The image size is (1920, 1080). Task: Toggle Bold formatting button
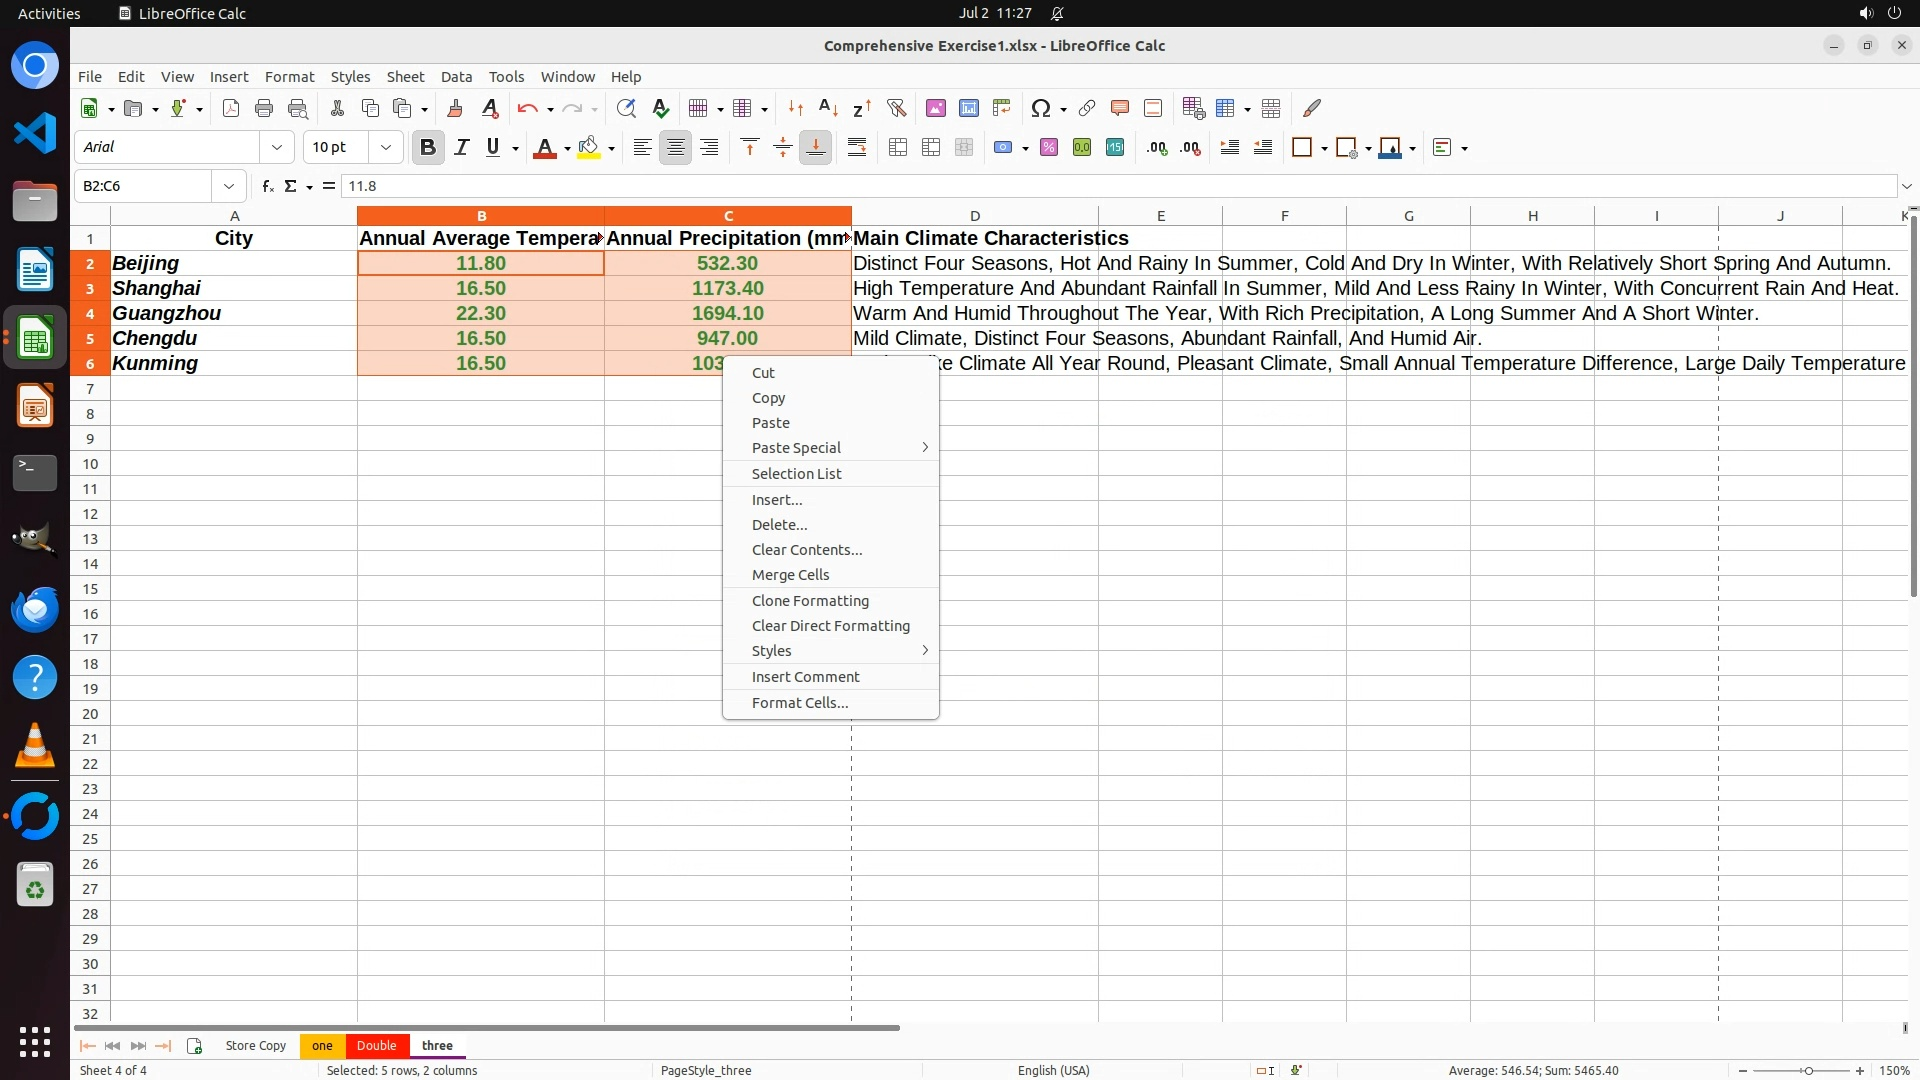(x=428, y=148)
